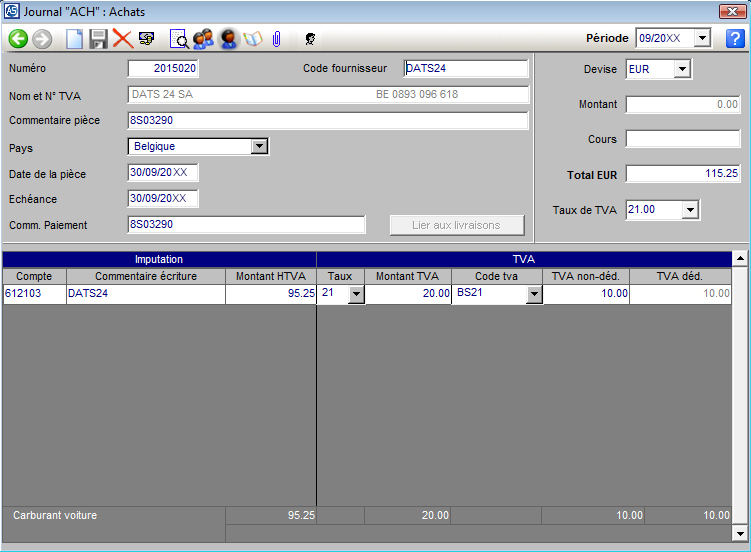Click the Lier aux livraisons button
Screen dimensions: 751x552
[456, 225]
